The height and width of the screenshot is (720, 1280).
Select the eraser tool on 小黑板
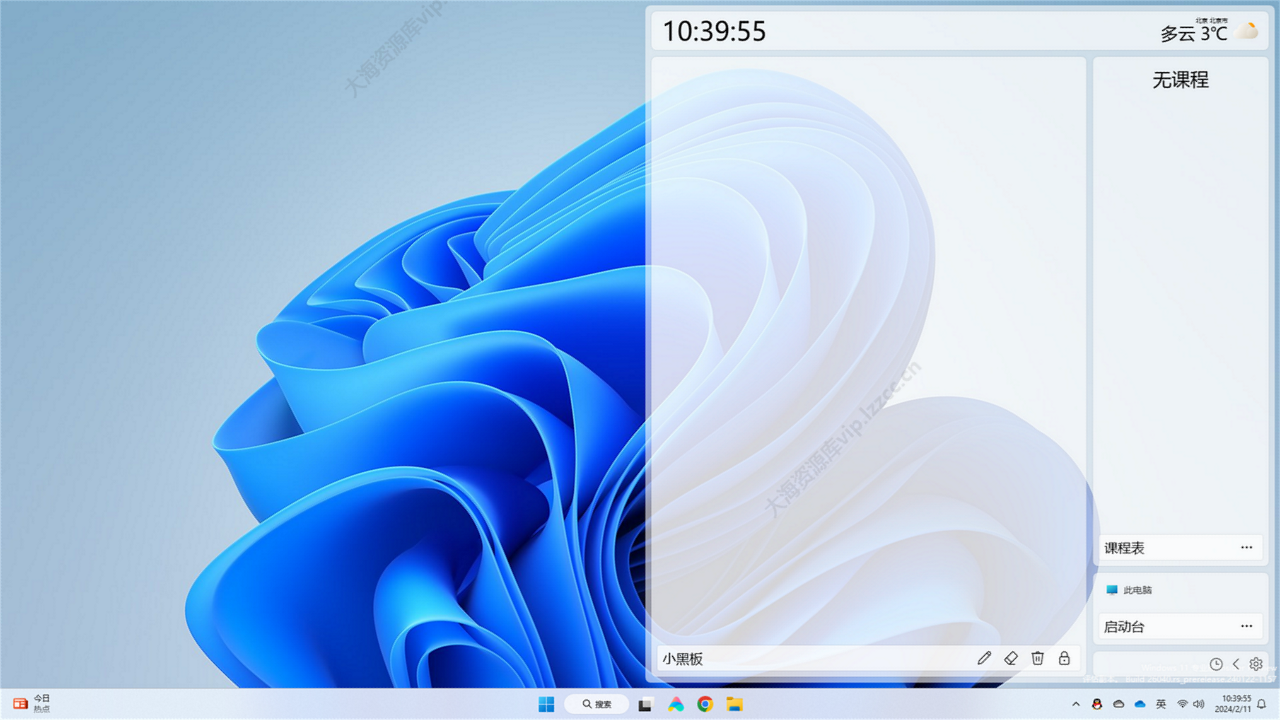1010,658
